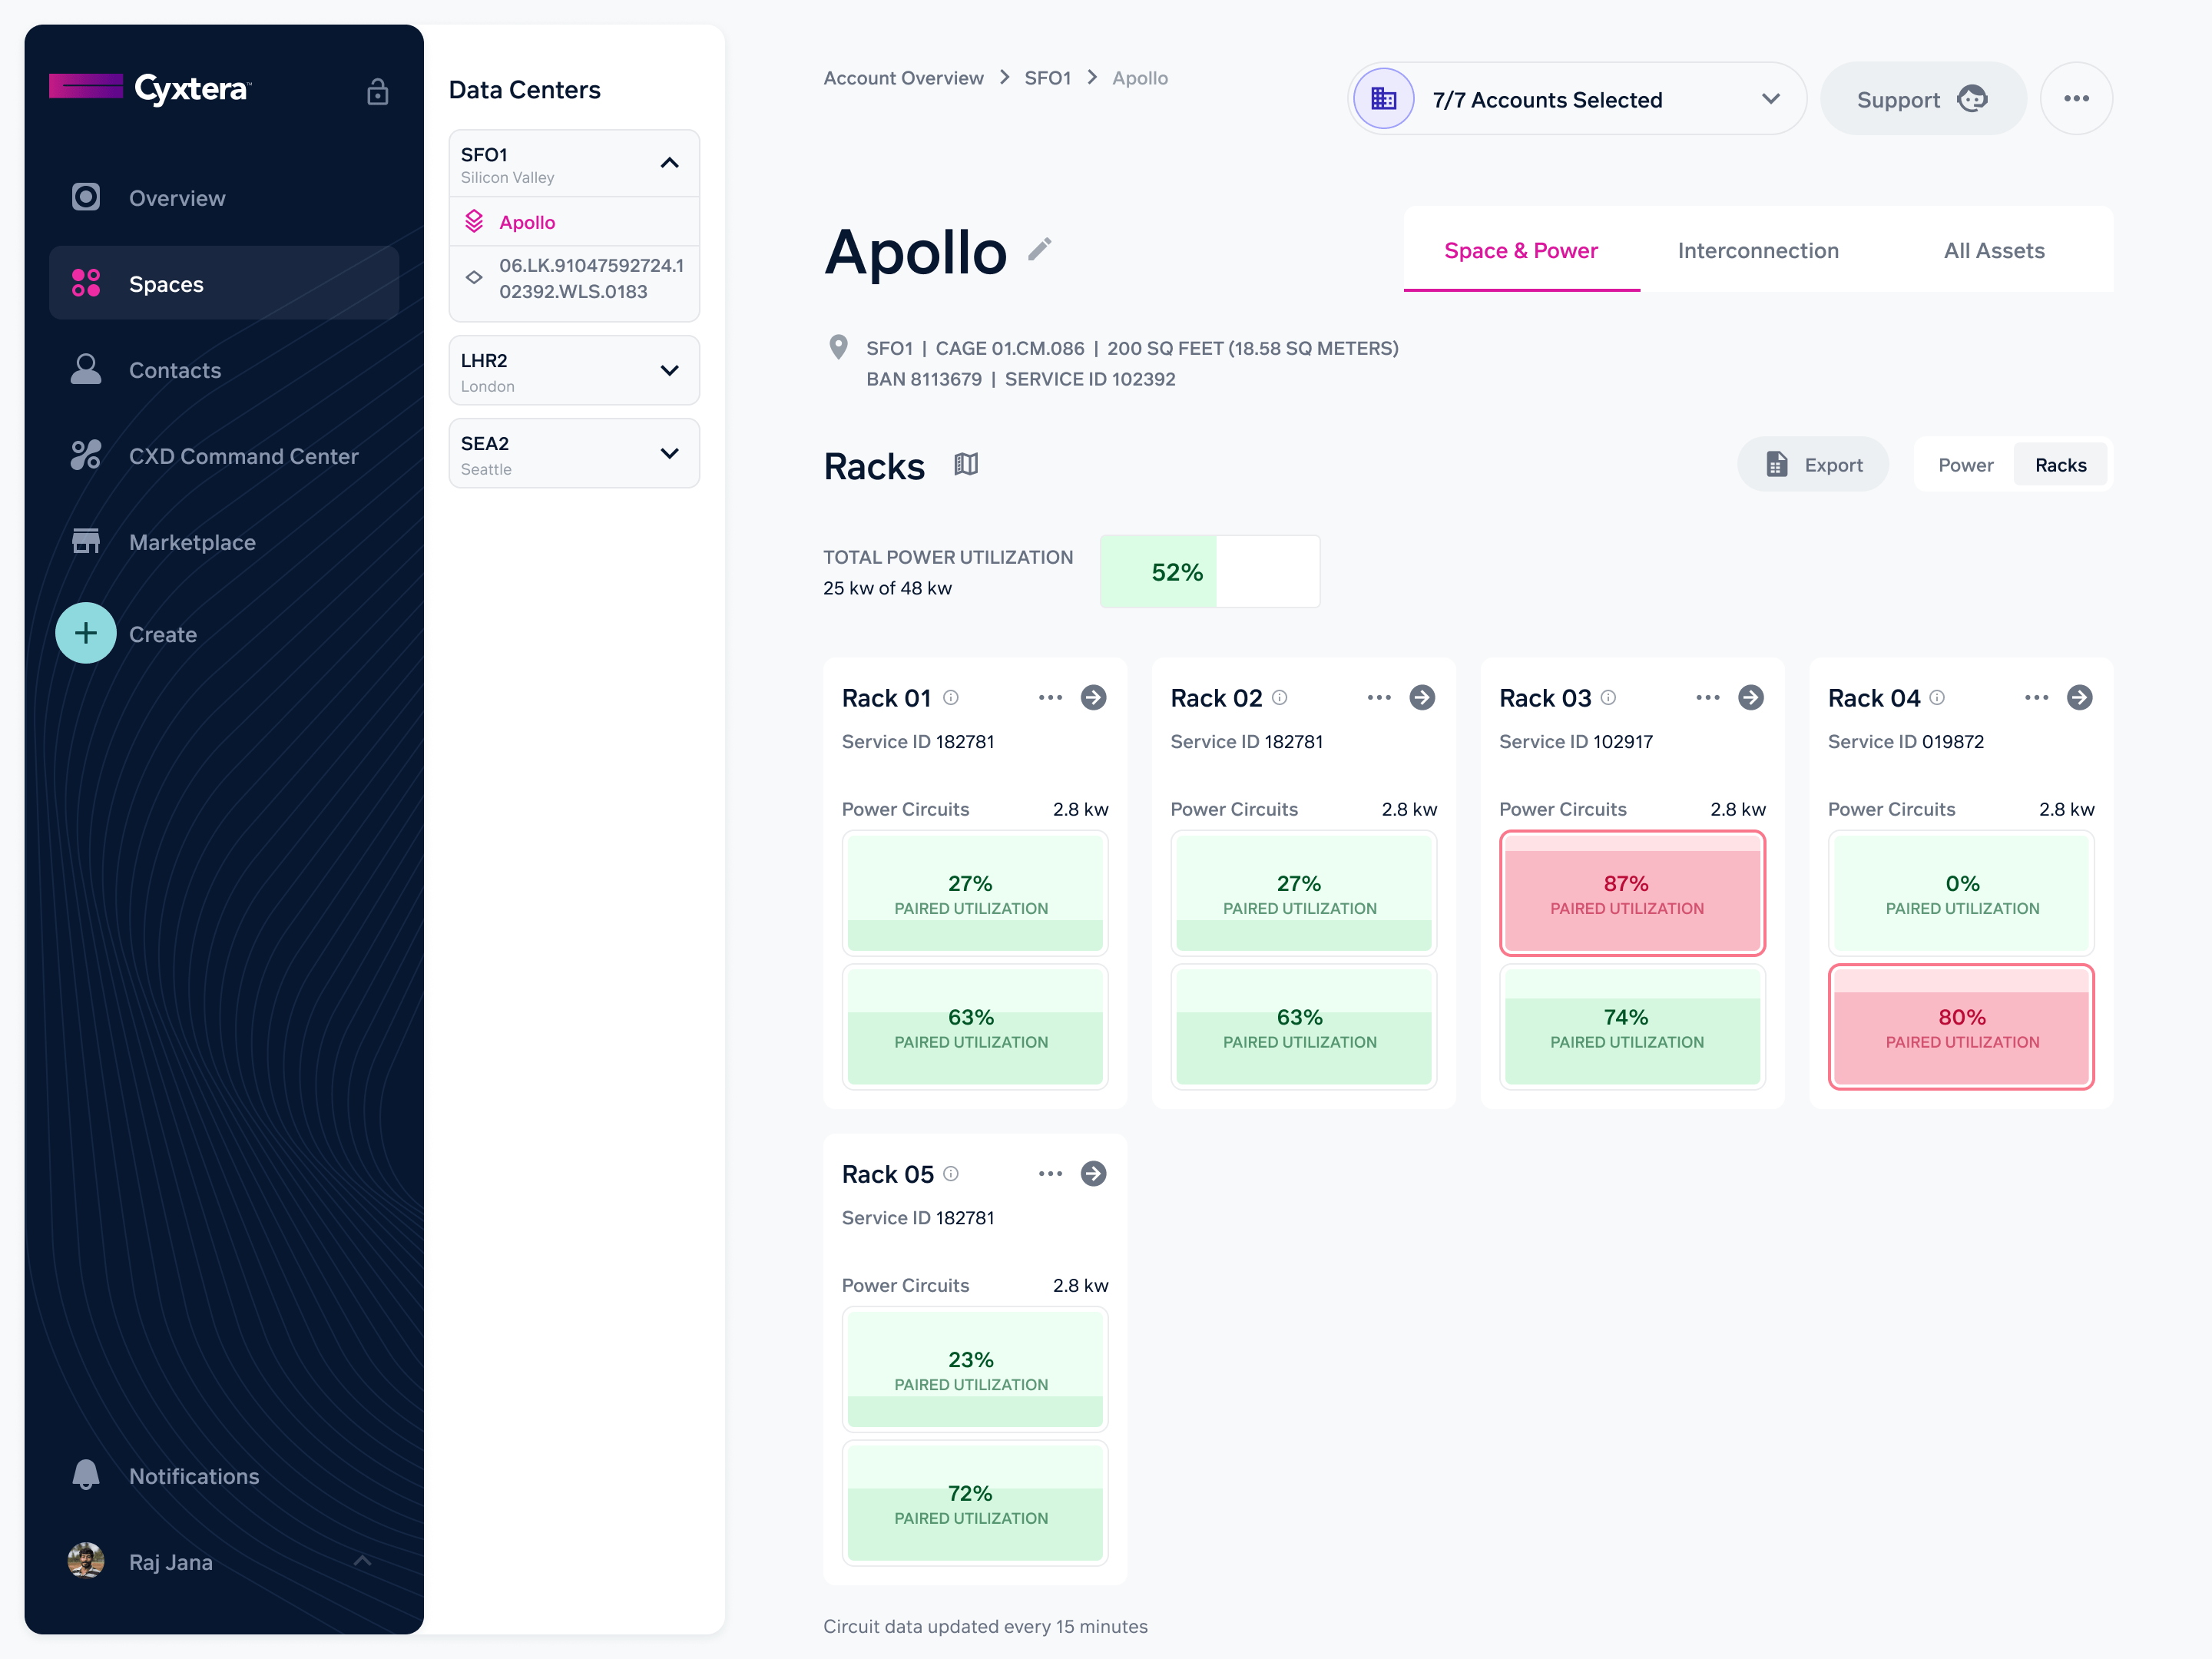Switch to the All Assets tab
This screenshot has height=1659, width=2212.
point(1994,250)
